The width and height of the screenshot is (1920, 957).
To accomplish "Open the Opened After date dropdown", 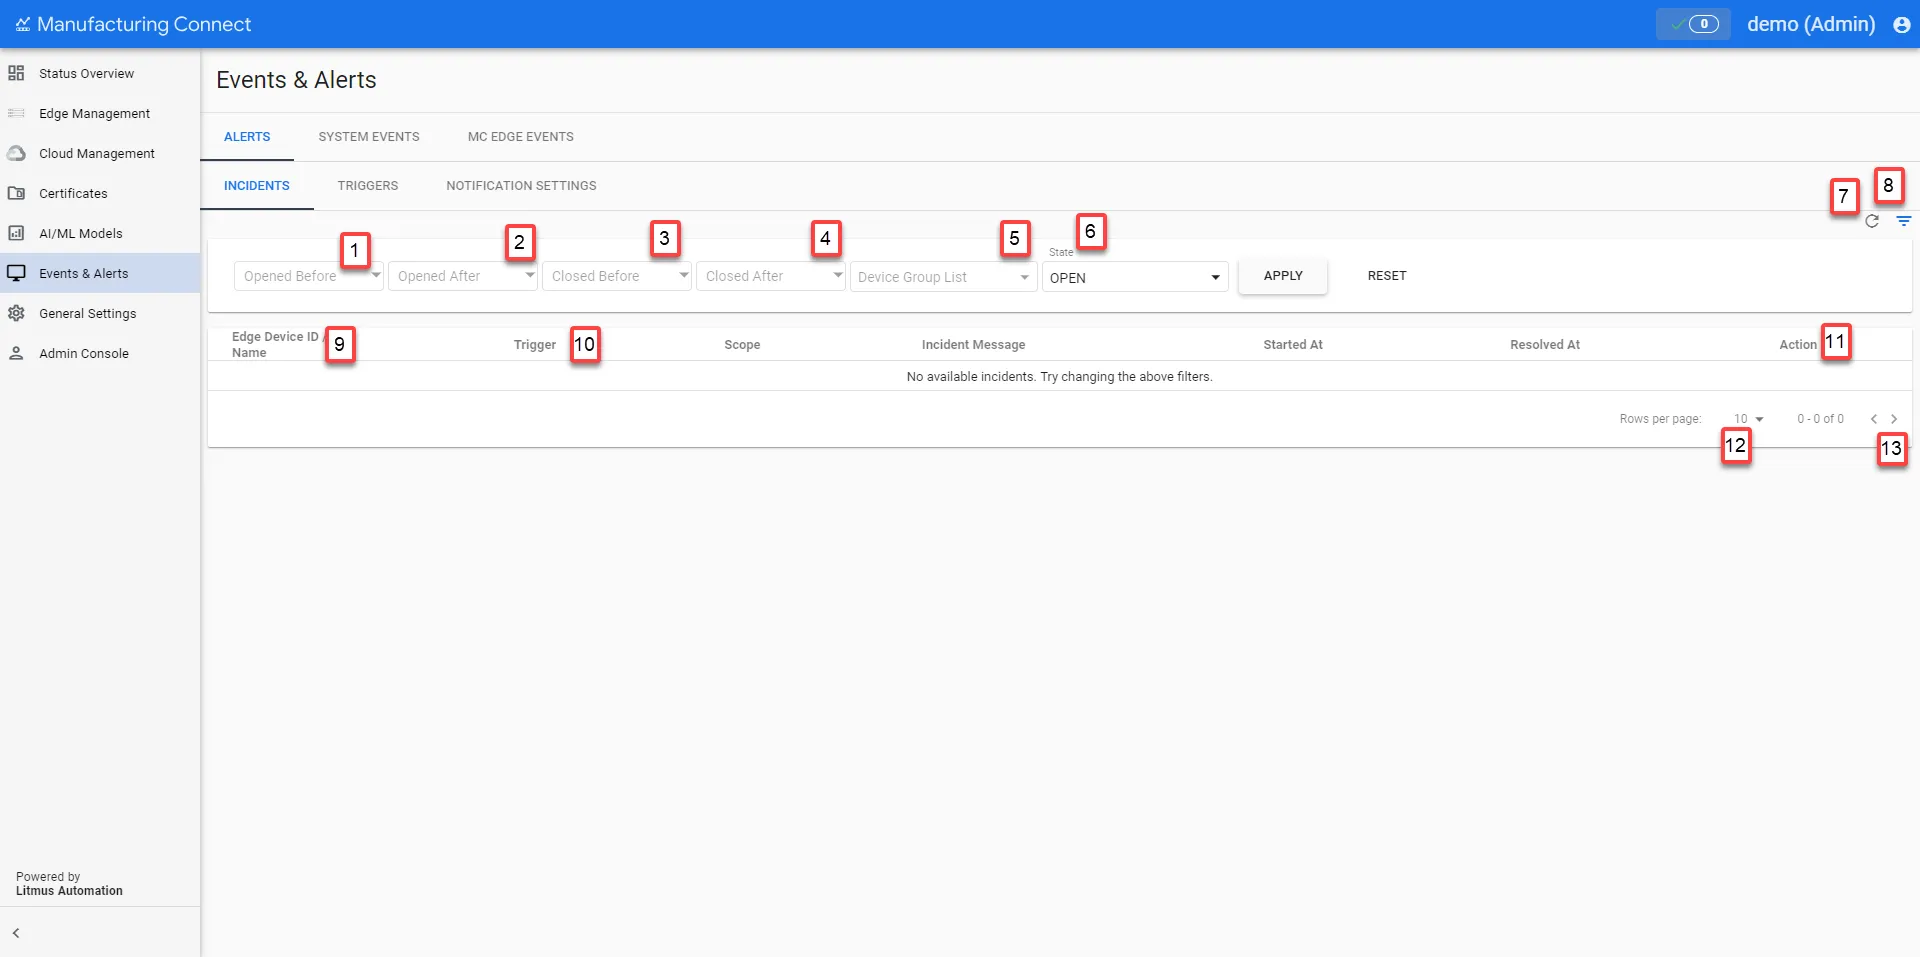I will [462, 276].
